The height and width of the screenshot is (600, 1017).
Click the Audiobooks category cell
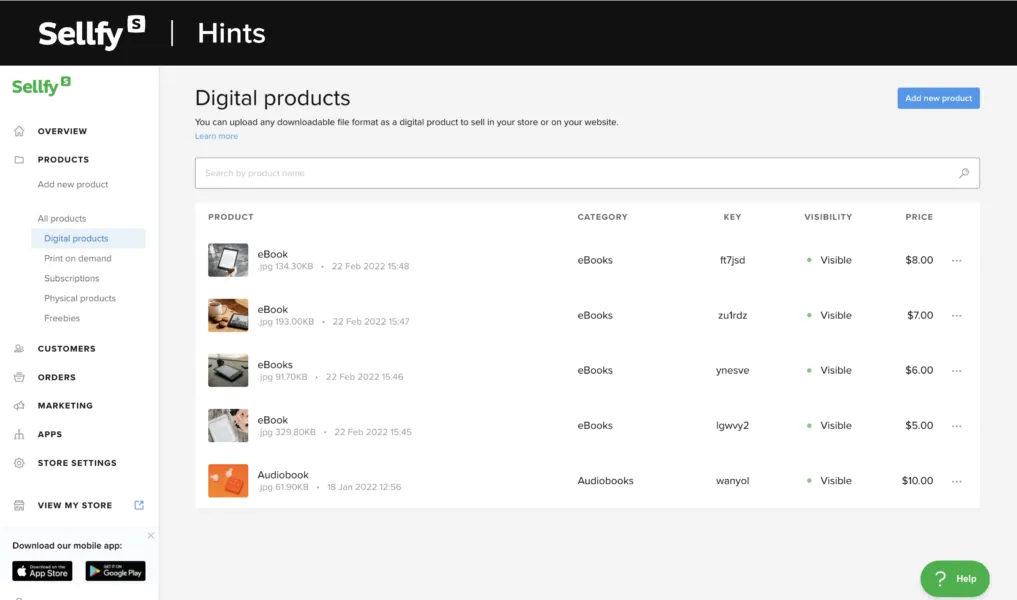pos(605,481)
